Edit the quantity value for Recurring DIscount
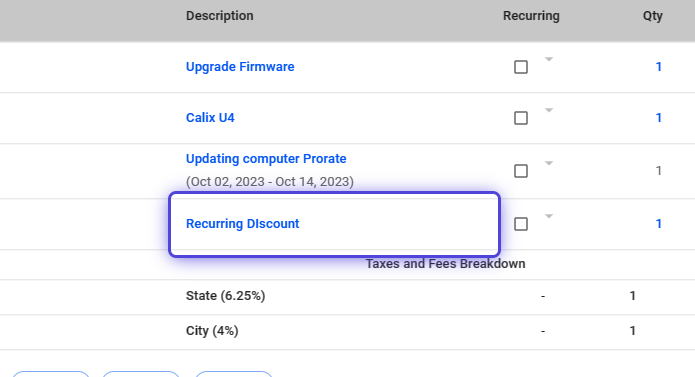 (659, 224)
